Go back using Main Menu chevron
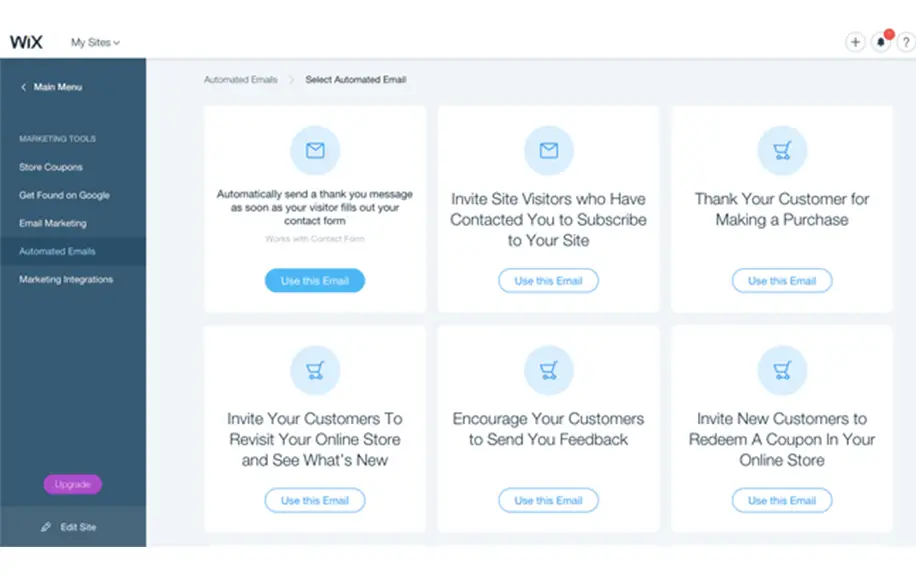The image size is (916, 573). 23,87
